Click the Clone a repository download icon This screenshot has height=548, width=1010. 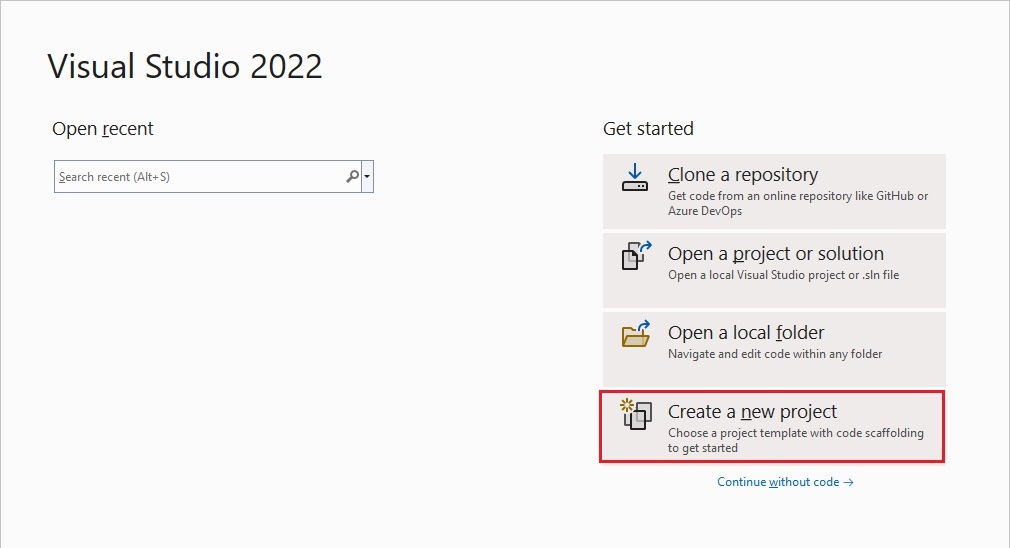[634, 177]
